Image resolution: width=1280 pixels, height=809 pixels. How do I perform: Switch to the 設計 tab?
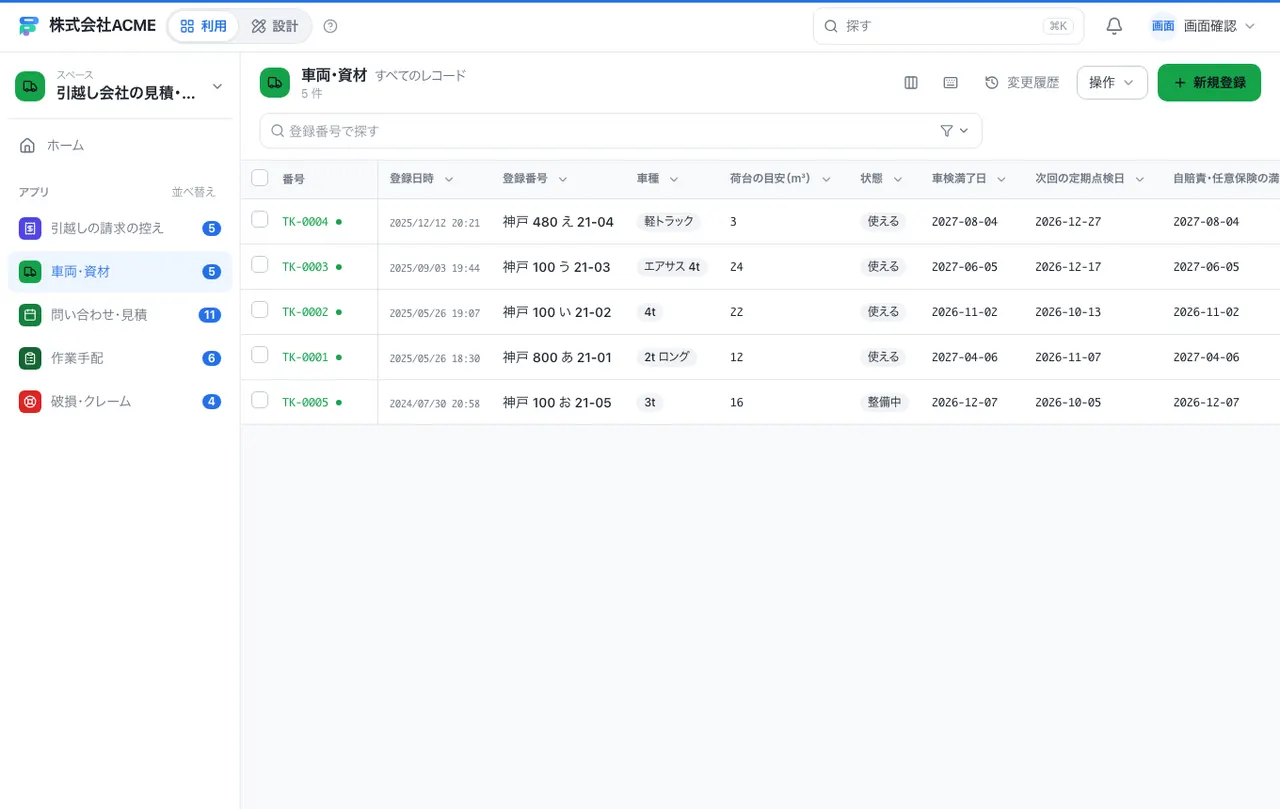[275, 26]
